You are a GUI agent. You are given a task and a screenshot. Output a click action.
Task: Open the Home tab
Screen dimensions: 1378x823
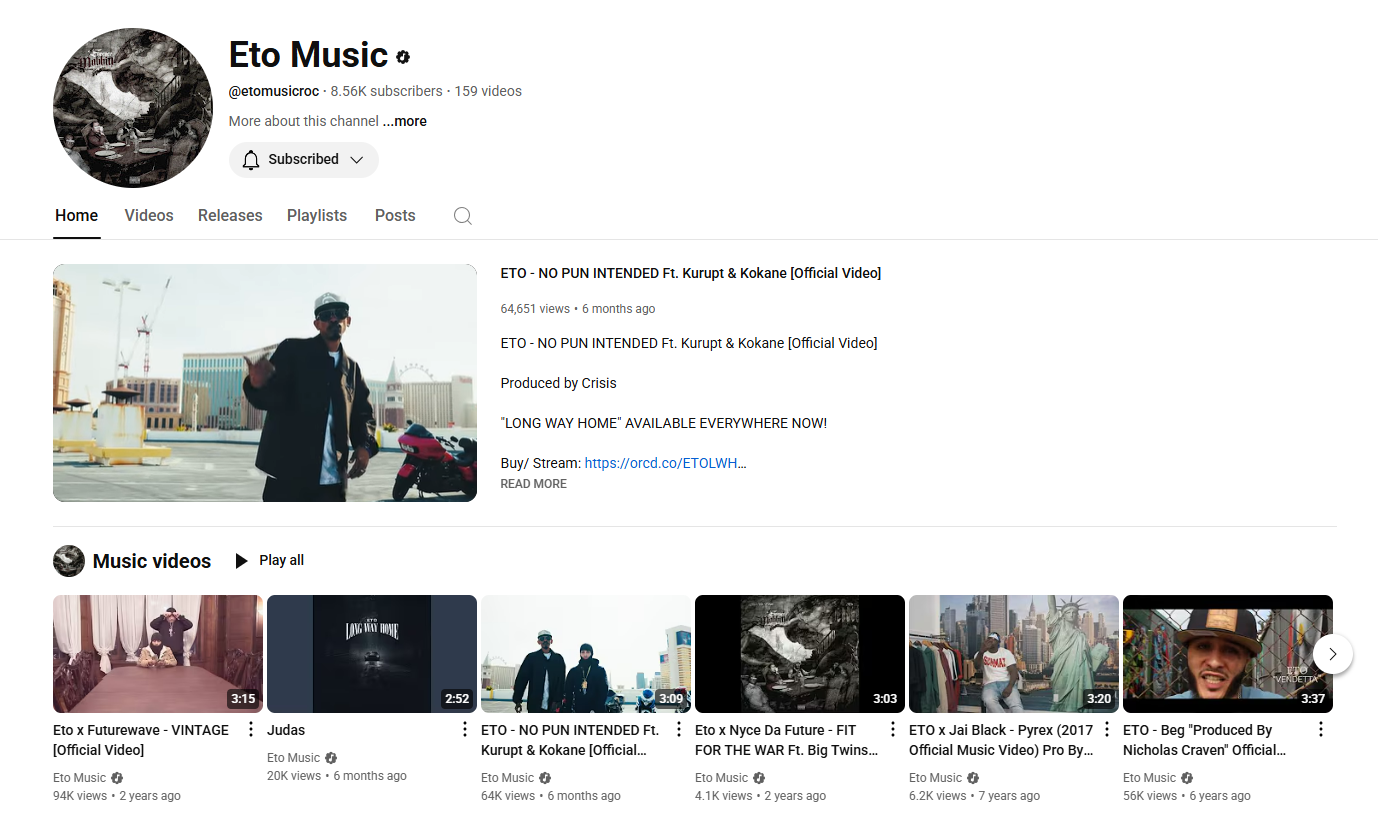[x=77, y=216]
